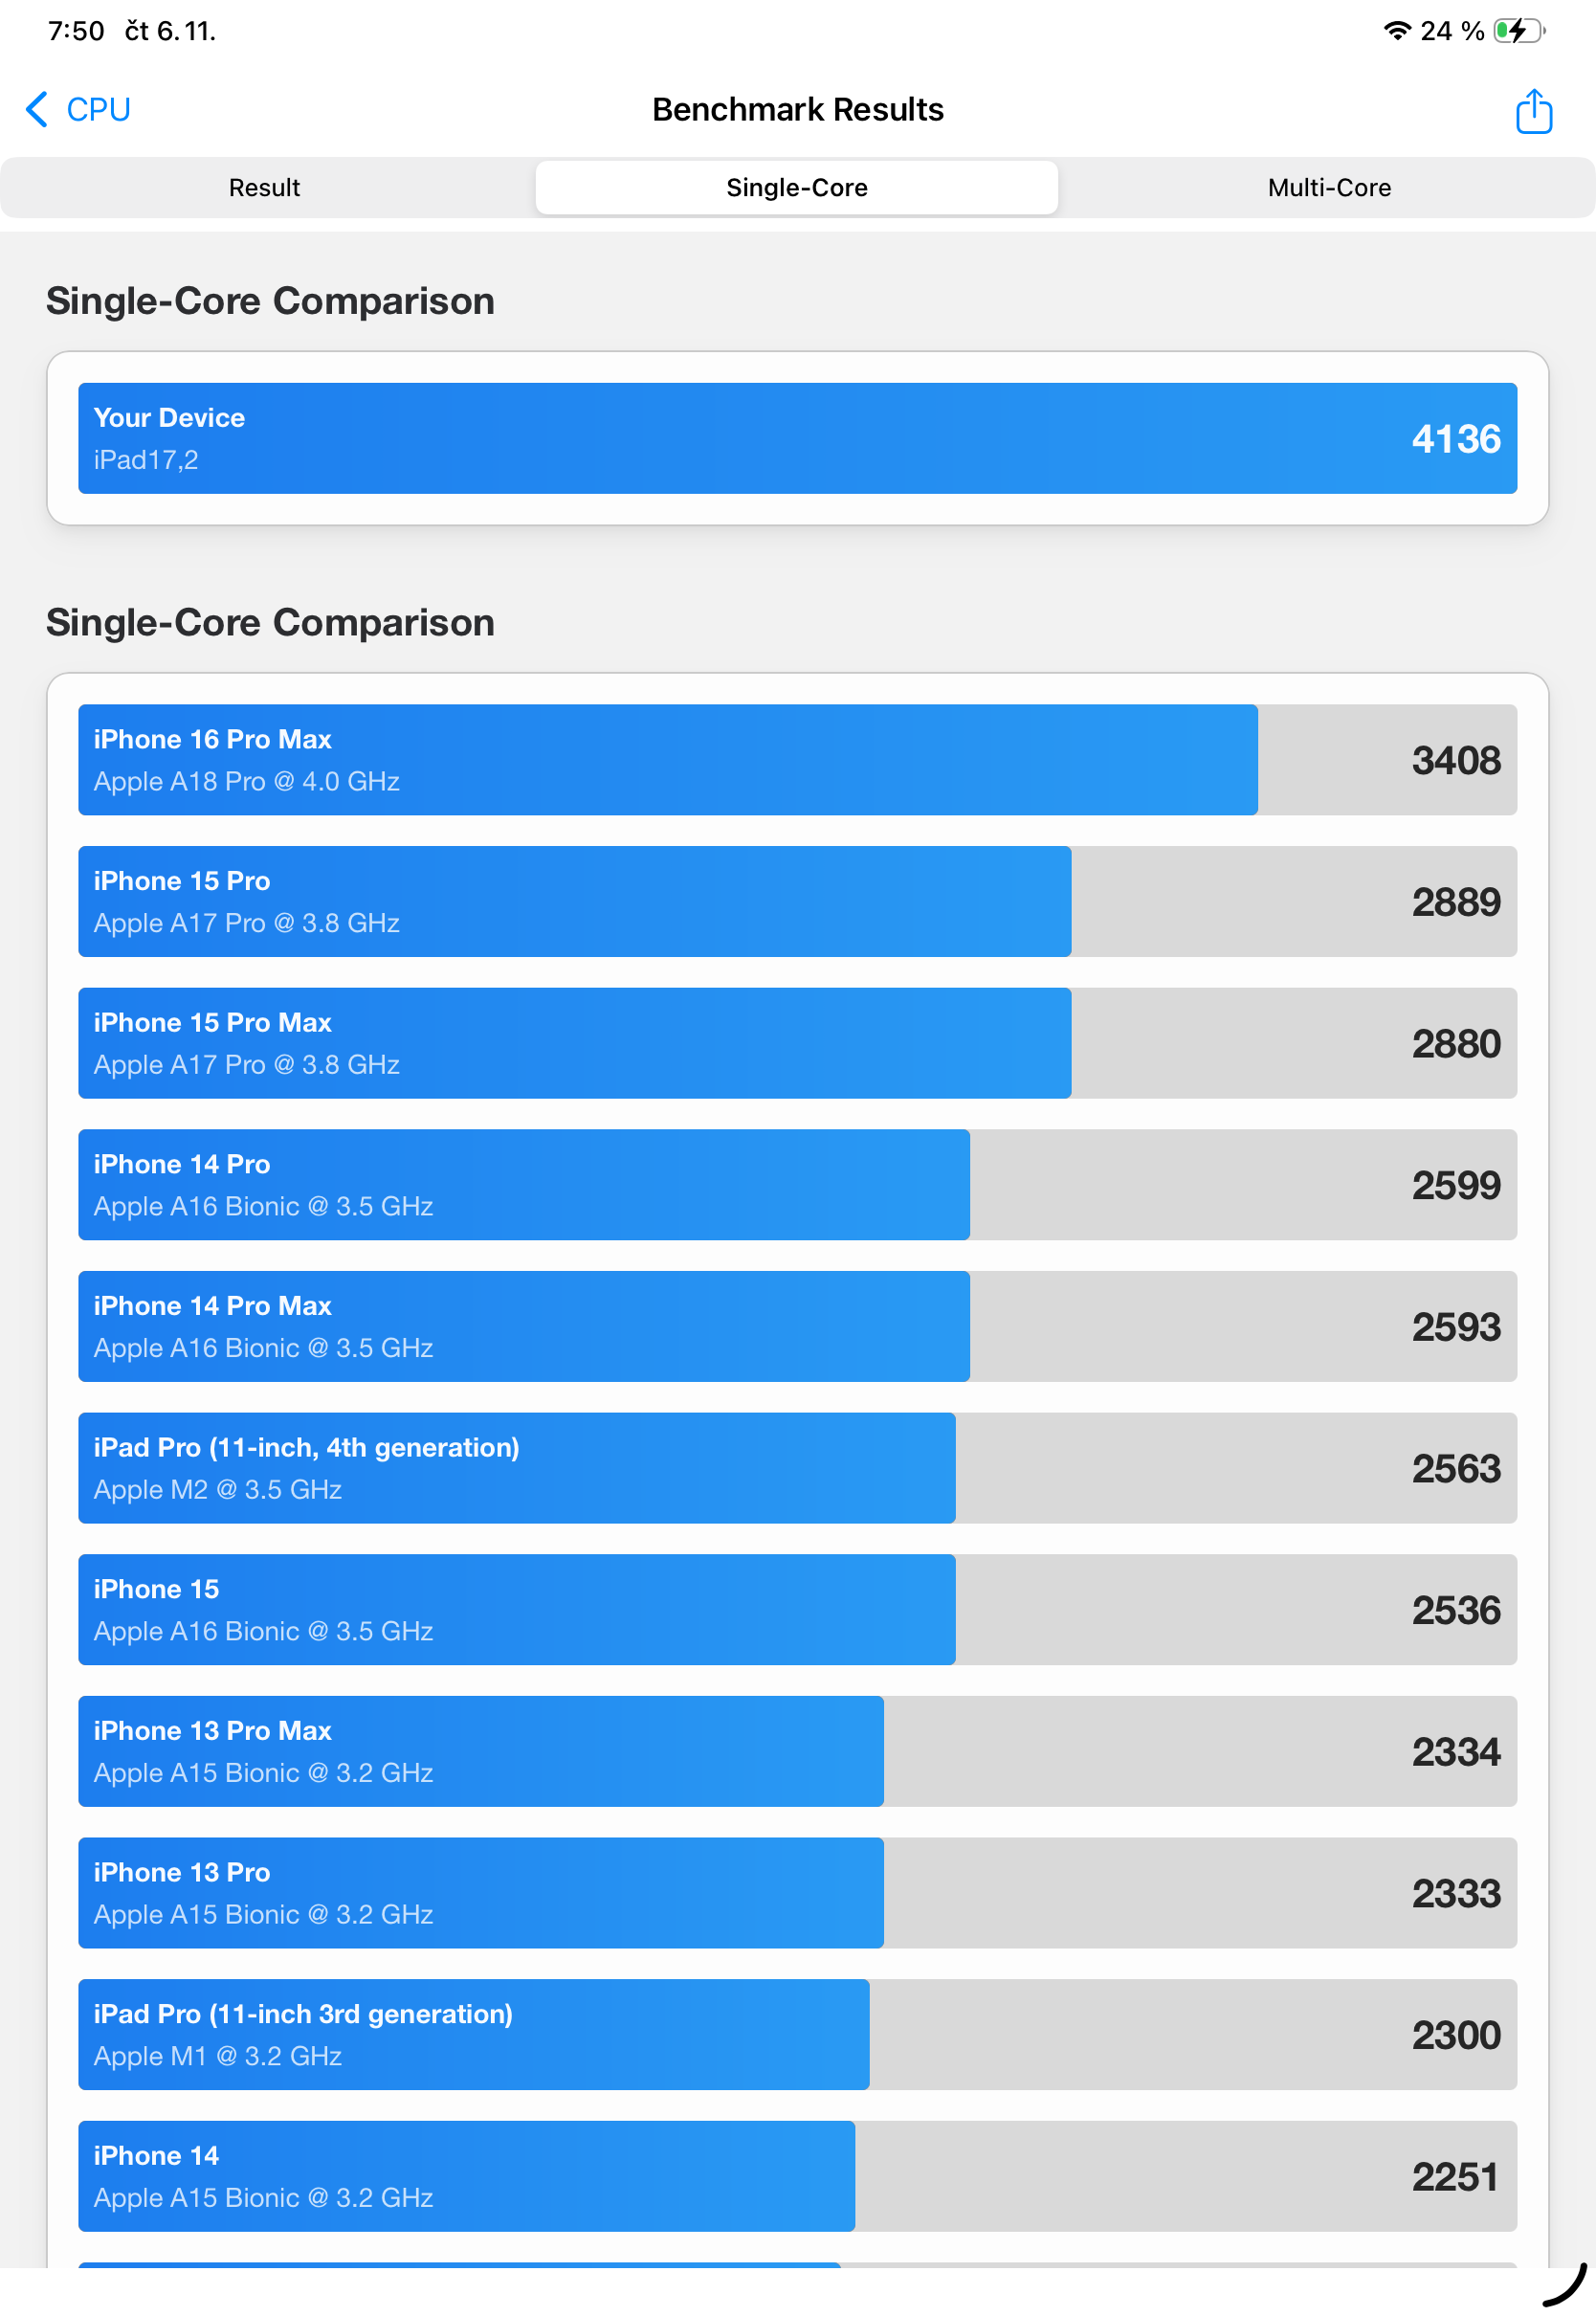
Task: Select the iPhone 15 Pro result row
Action: 797,902
